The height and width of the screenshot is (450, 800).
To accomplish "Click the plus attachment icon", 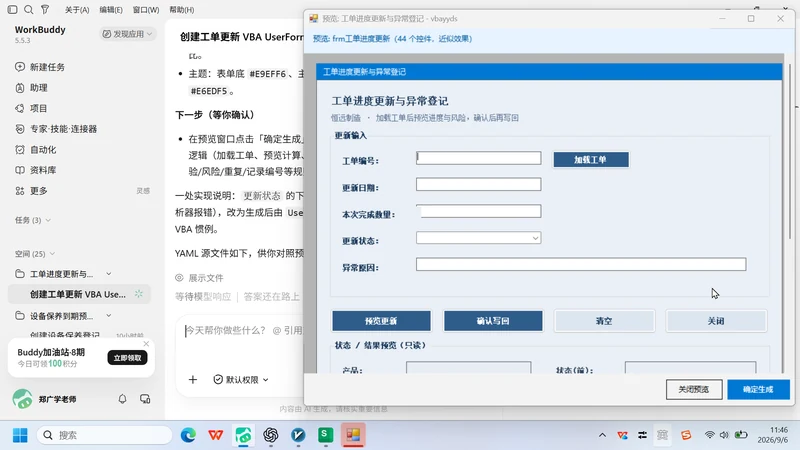I will tap(193, 380).
